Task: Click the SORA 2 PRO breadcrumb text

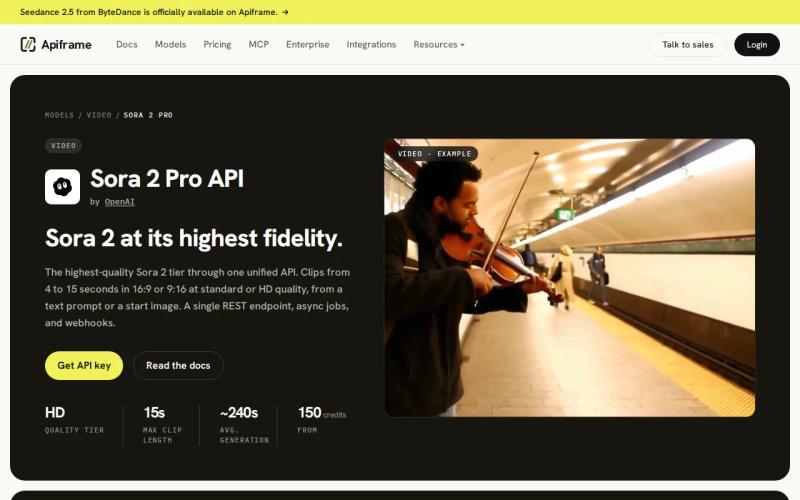Action: [148, 115]
